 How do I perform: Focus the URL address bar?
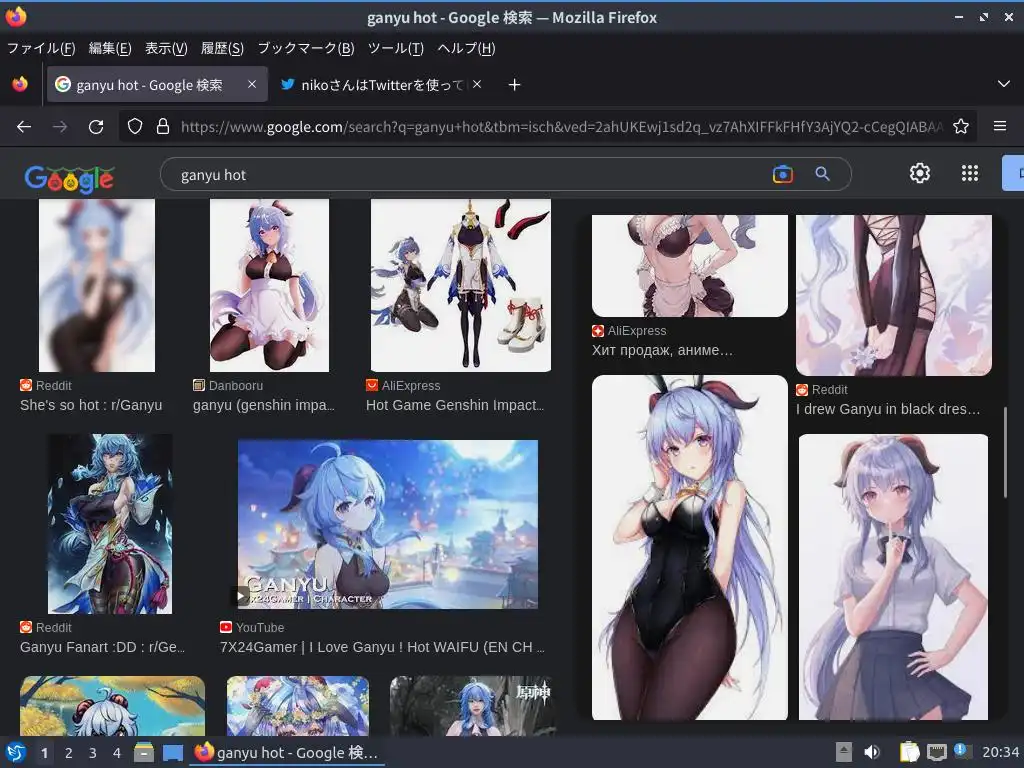[562, 127]
